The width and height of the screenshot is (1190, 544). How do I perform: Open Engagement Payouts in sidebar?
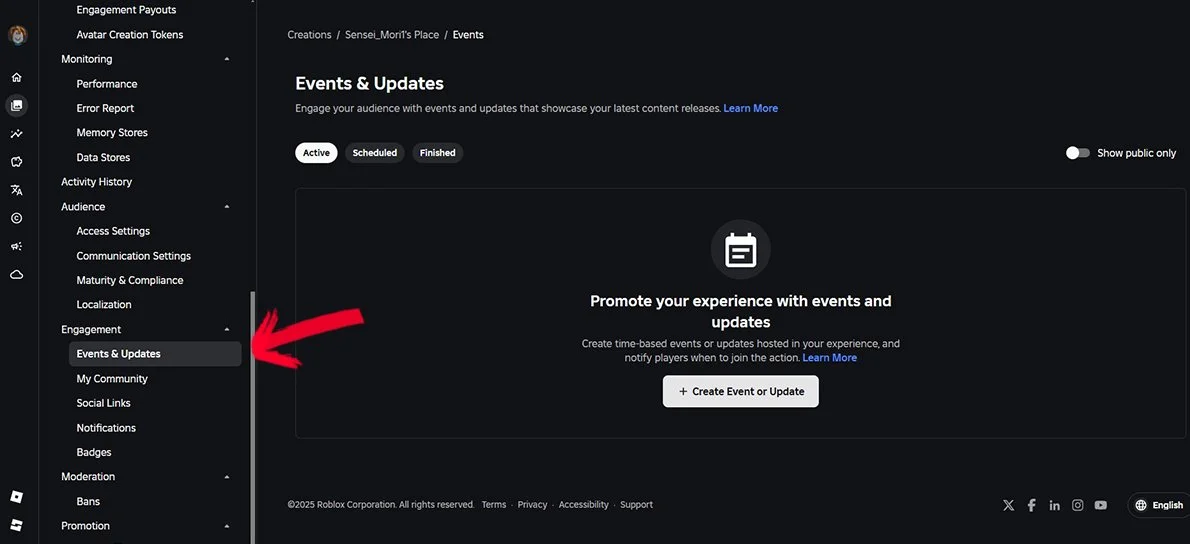(x=126, y=10)
